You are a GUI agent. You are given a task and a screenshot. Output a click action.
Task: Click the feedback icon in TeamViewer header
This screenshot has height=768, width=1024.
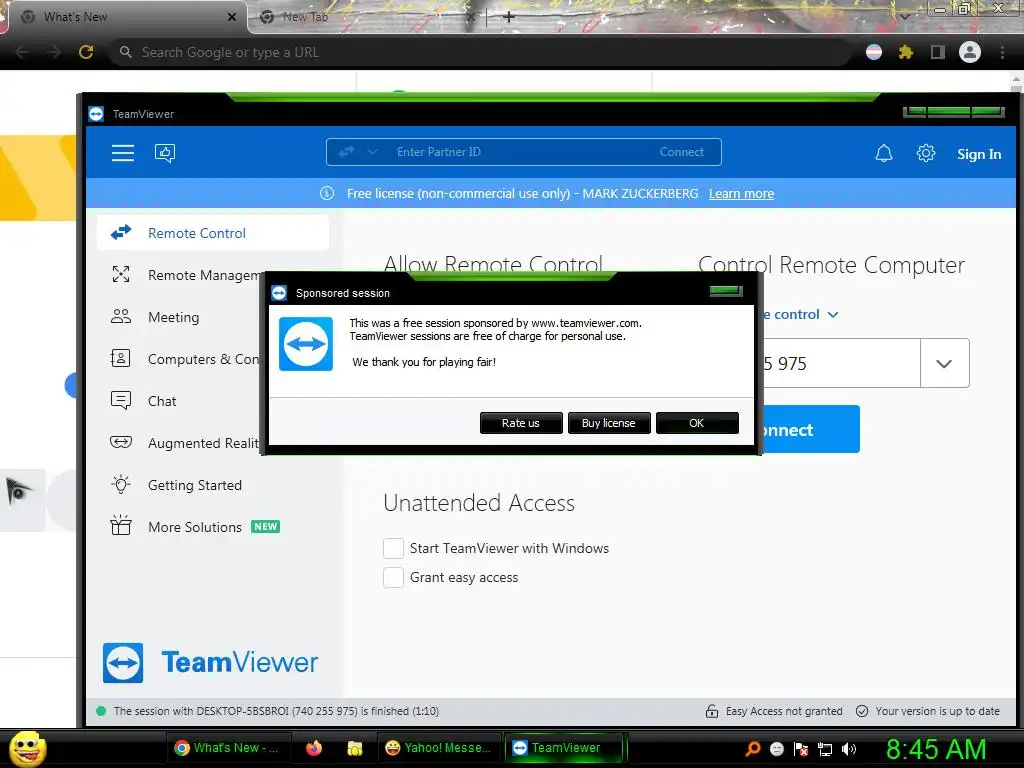165,153
